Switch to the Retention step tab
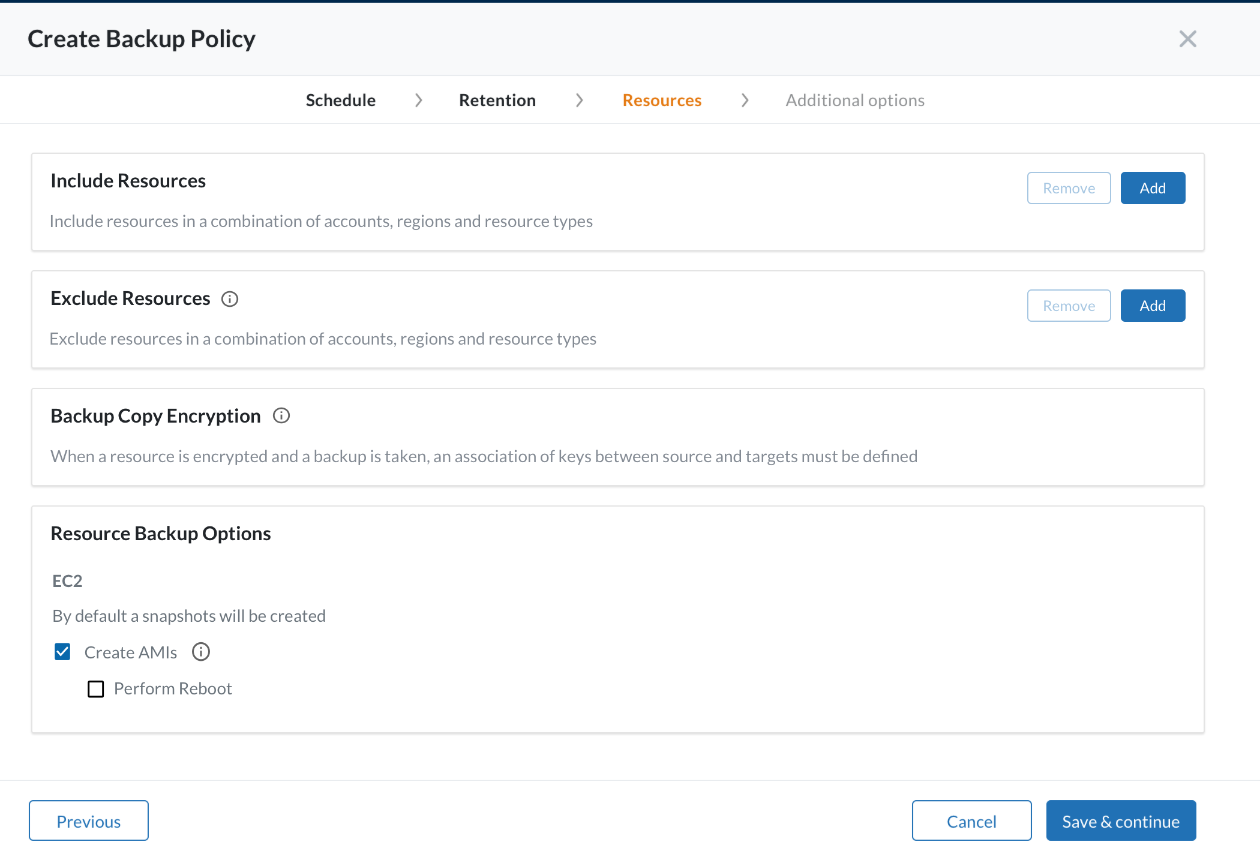 (x=497, y=100)
